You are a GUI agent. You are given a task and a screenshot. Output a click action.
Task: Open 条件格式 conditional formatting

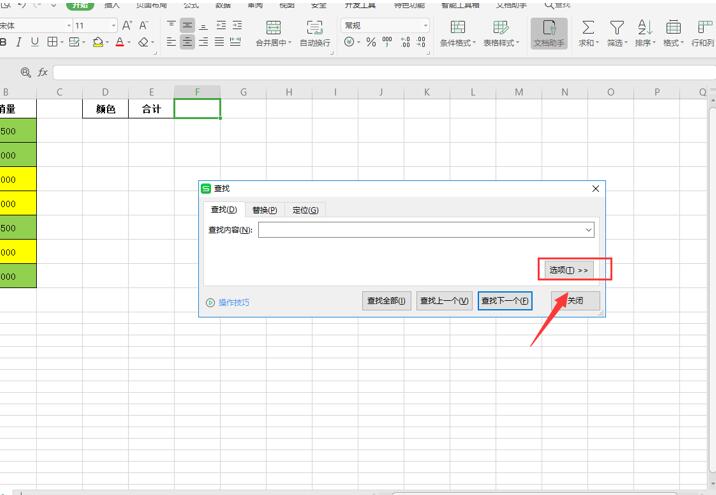click(458, 33)
